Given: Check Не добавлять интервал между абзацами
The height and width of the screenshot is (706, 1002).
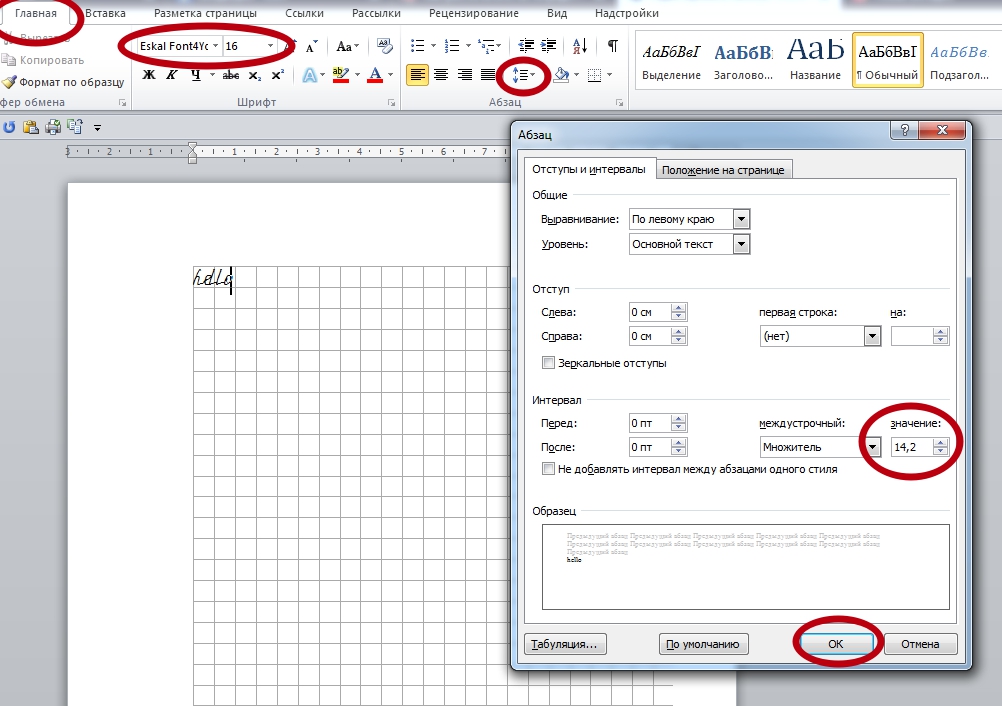Looking at the screenshot, I should pyautogui.click(x=548, y=468).
